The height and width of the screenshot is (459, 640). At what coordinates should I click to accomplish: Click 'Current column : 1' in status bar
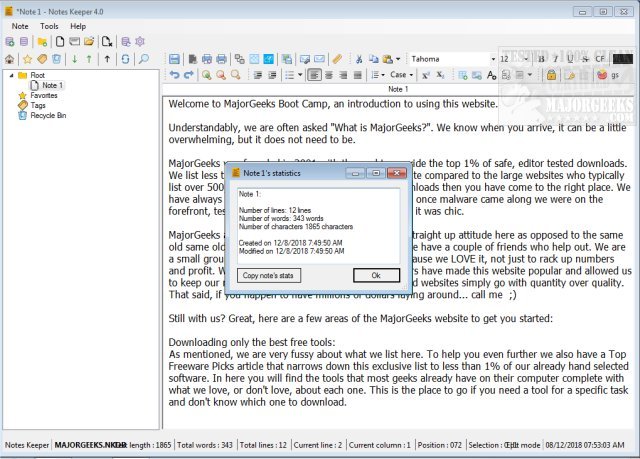click(380, 445)
